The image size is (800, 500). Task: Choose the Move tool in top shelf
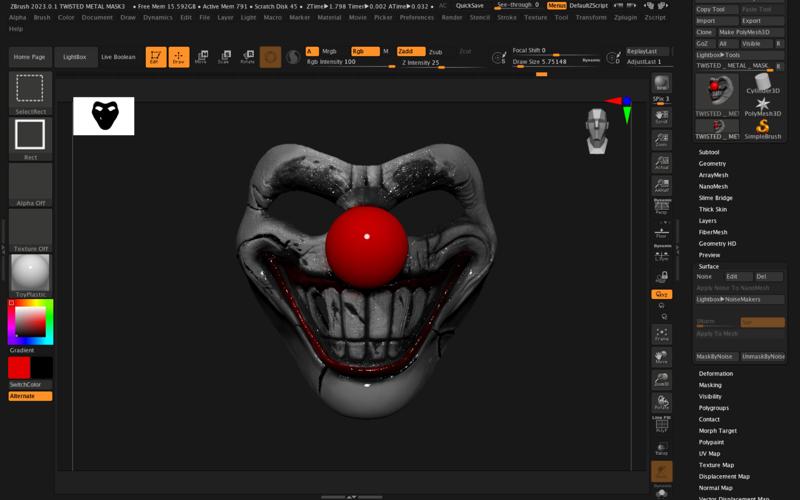pyautogui.click(x=201, y=57)
